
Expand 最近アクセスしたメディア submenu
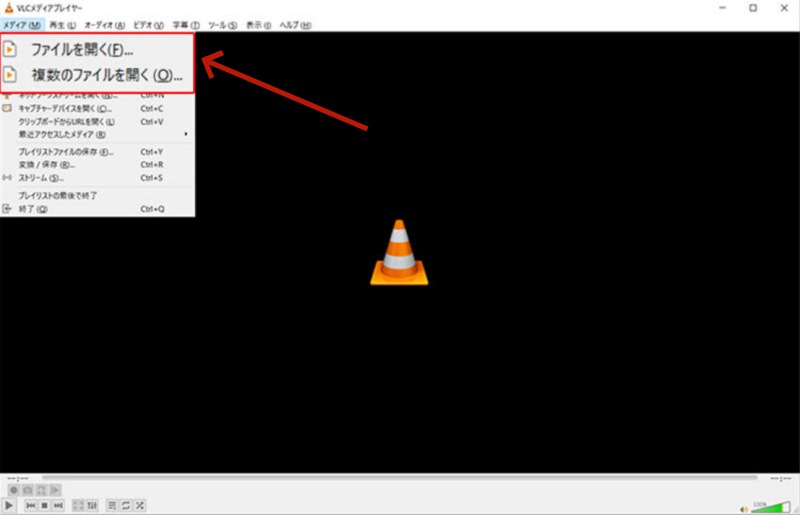click(x=97, y=134)
